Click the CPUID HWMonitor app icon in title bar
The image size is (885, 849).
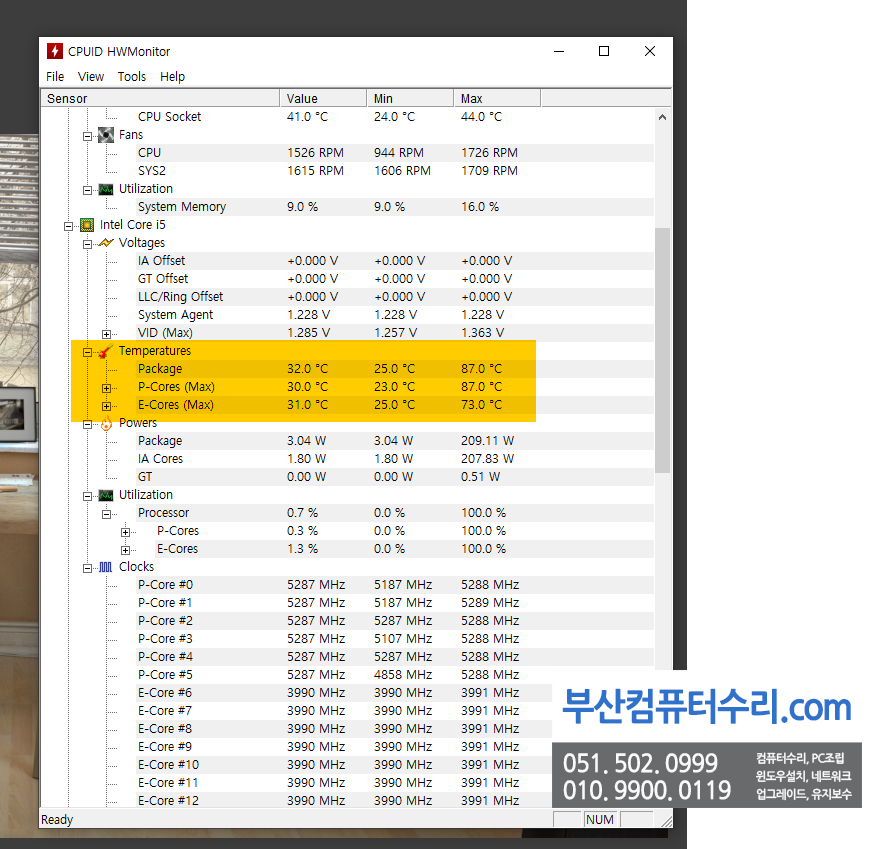[54, 51]
